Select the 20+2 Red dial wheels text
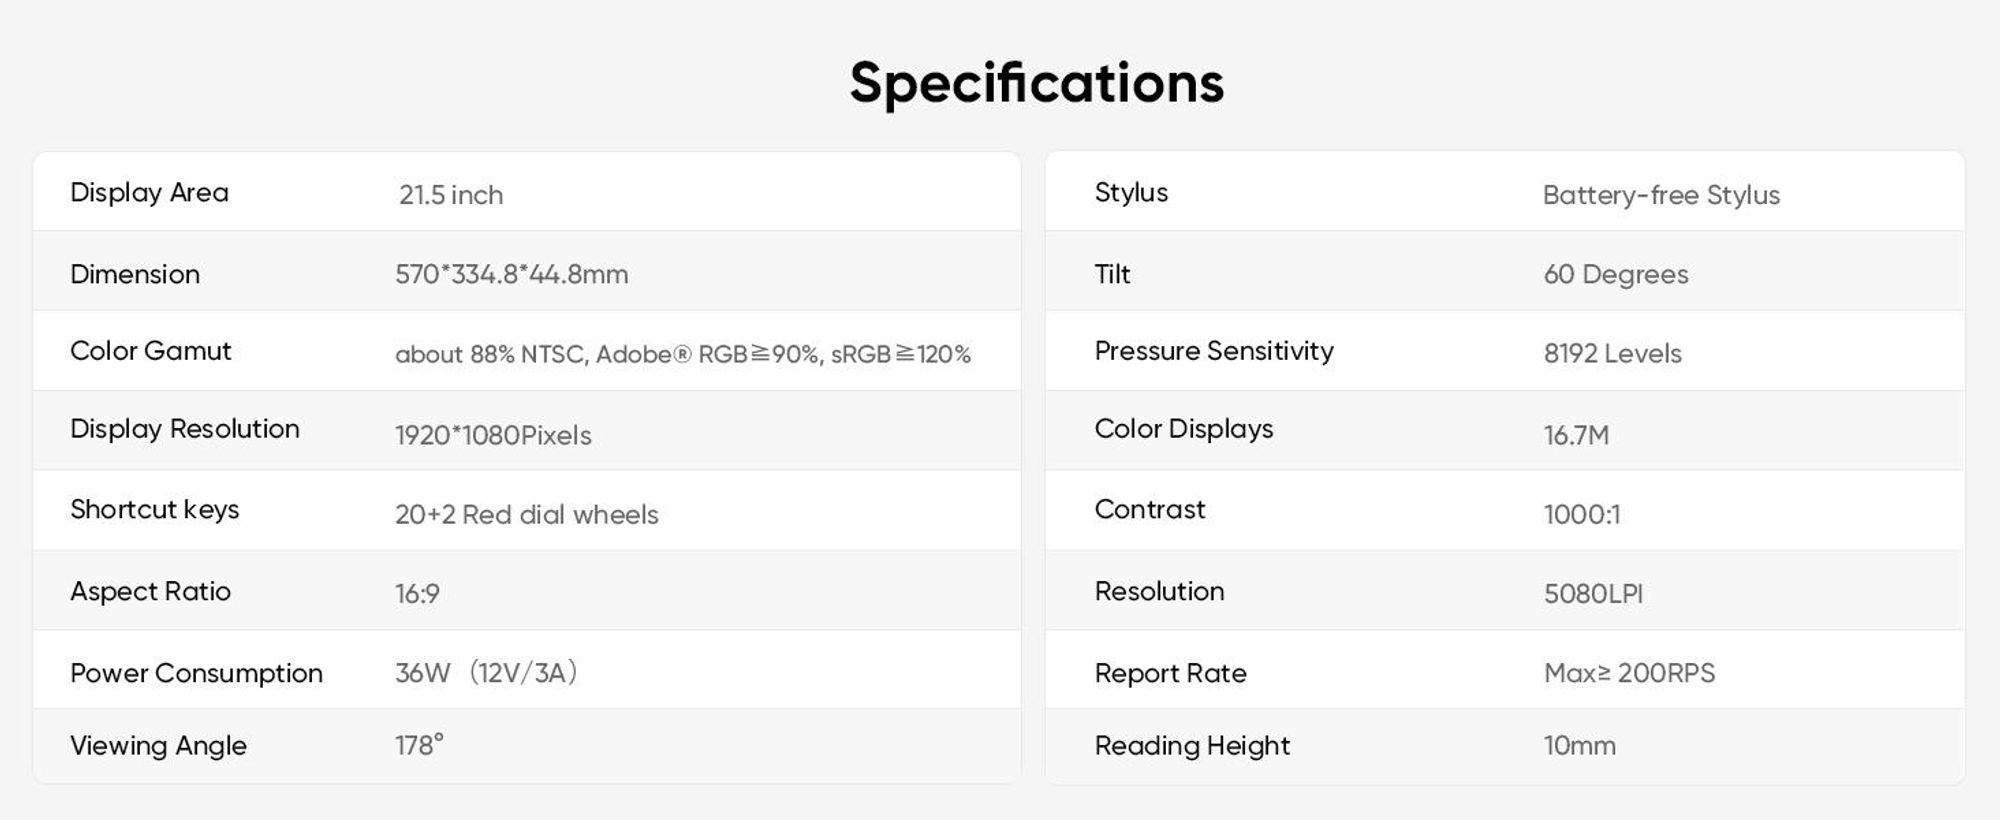This screenshot has width=2000, height=820. pyautogui.click(x=527, y=514)
